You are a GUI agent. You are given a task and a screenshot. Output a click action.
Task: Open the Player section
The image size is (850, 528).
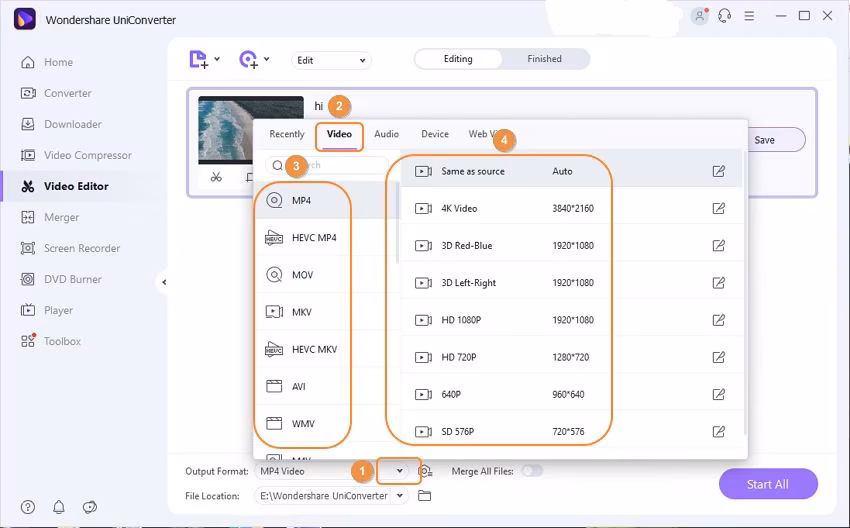(x=46, y=310)
